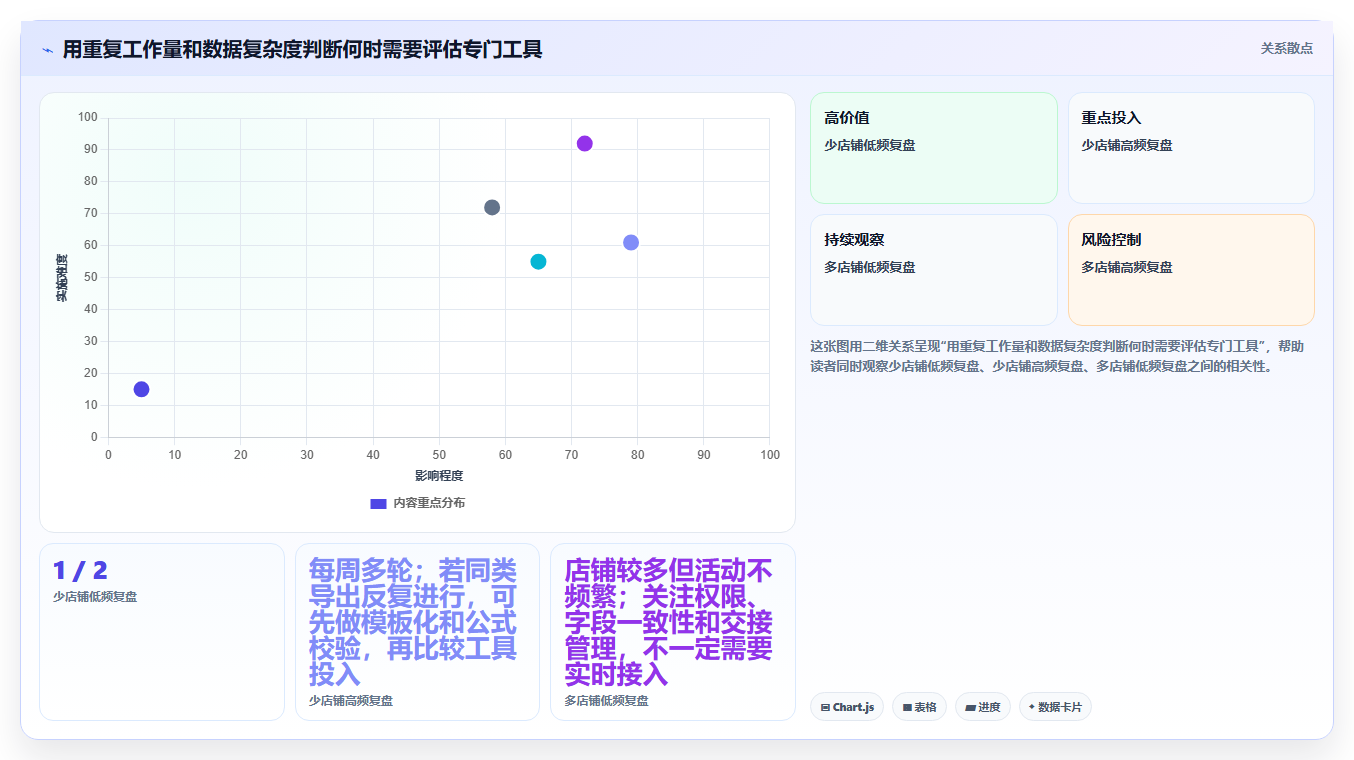
Task: Open the 高价值 quadrant card
Action: tap(933, 148)
